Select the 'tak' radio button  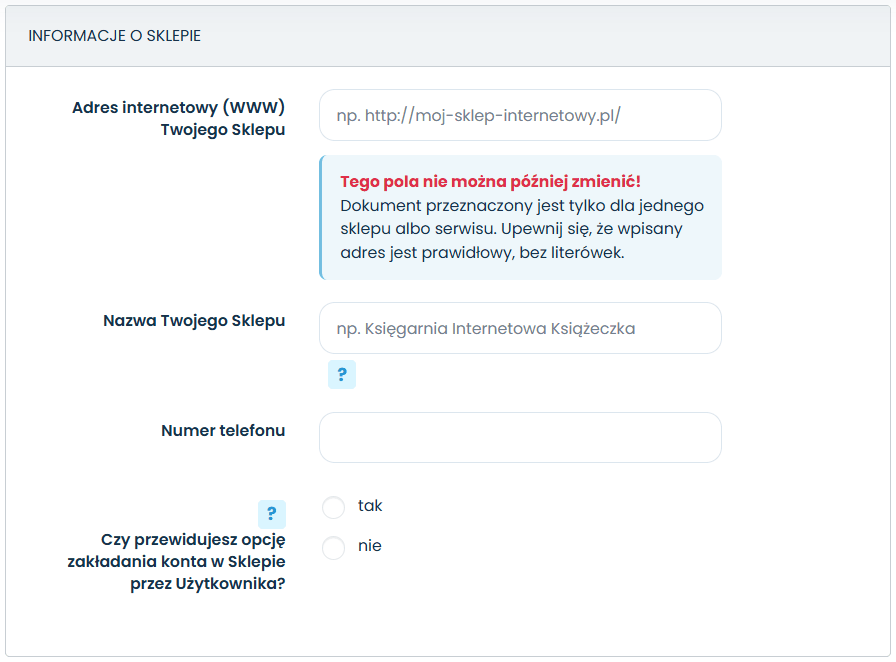click(x=334, y=507)
